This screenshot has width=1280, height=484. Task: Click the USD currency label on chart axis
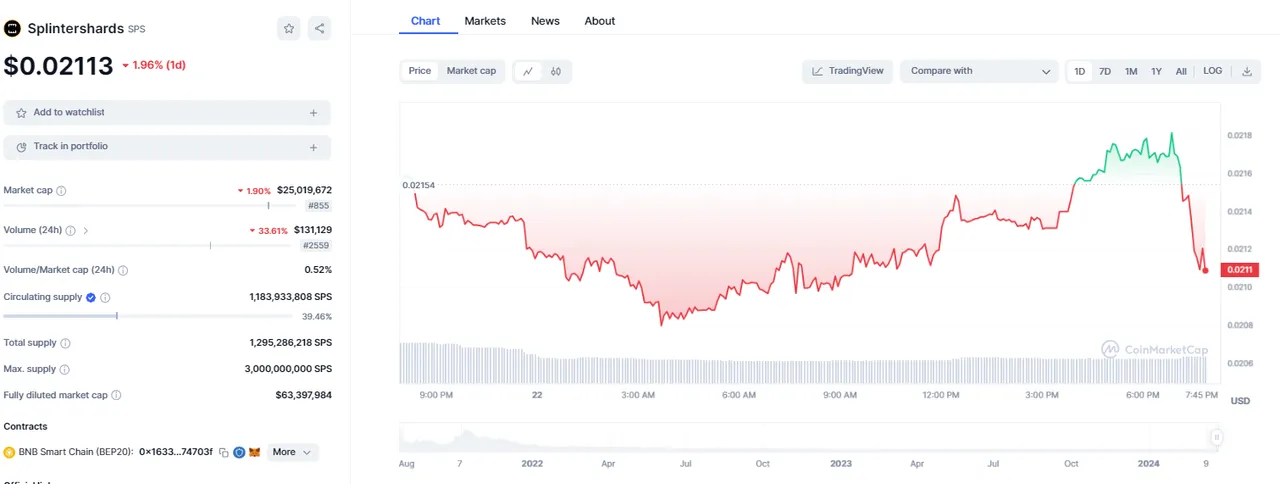1240,401
